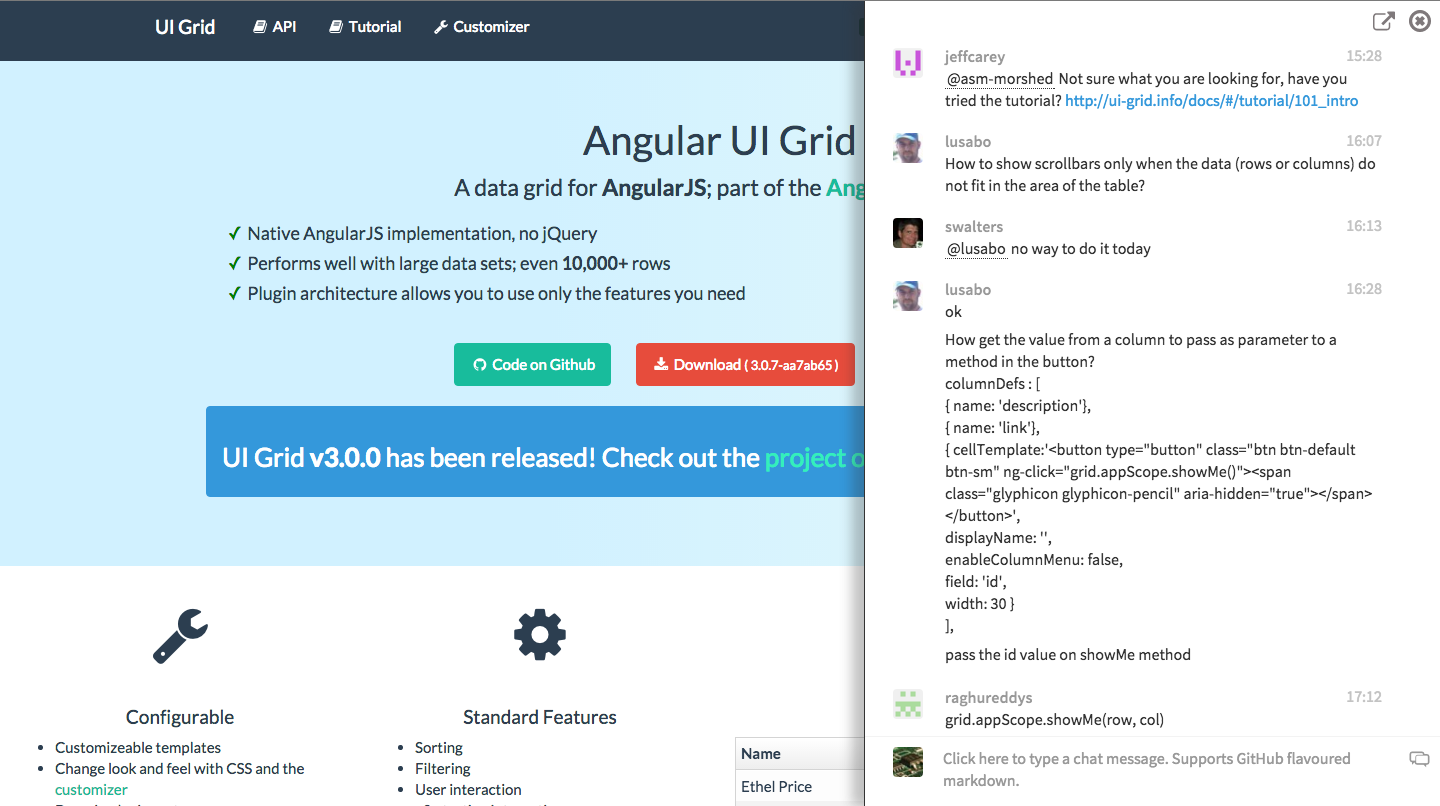Toggle compose mode icon beside chat input
This screenshot has height=806, width=1440.
coord(1419,759)
